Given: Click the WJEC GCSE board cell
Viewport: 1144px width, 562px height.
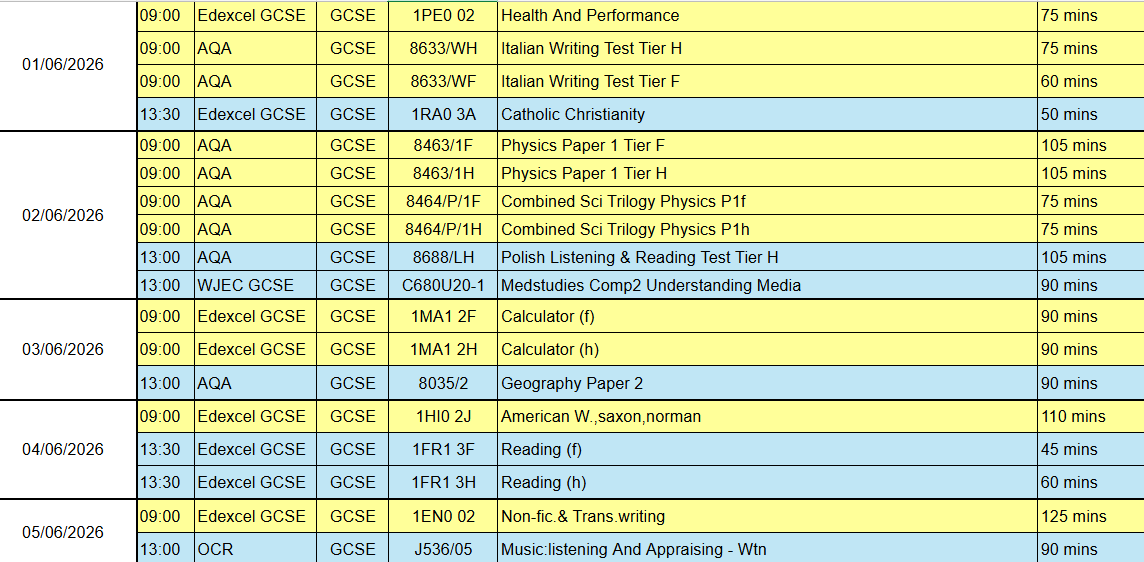Looking at the screenshot, I should click(255, 285).
